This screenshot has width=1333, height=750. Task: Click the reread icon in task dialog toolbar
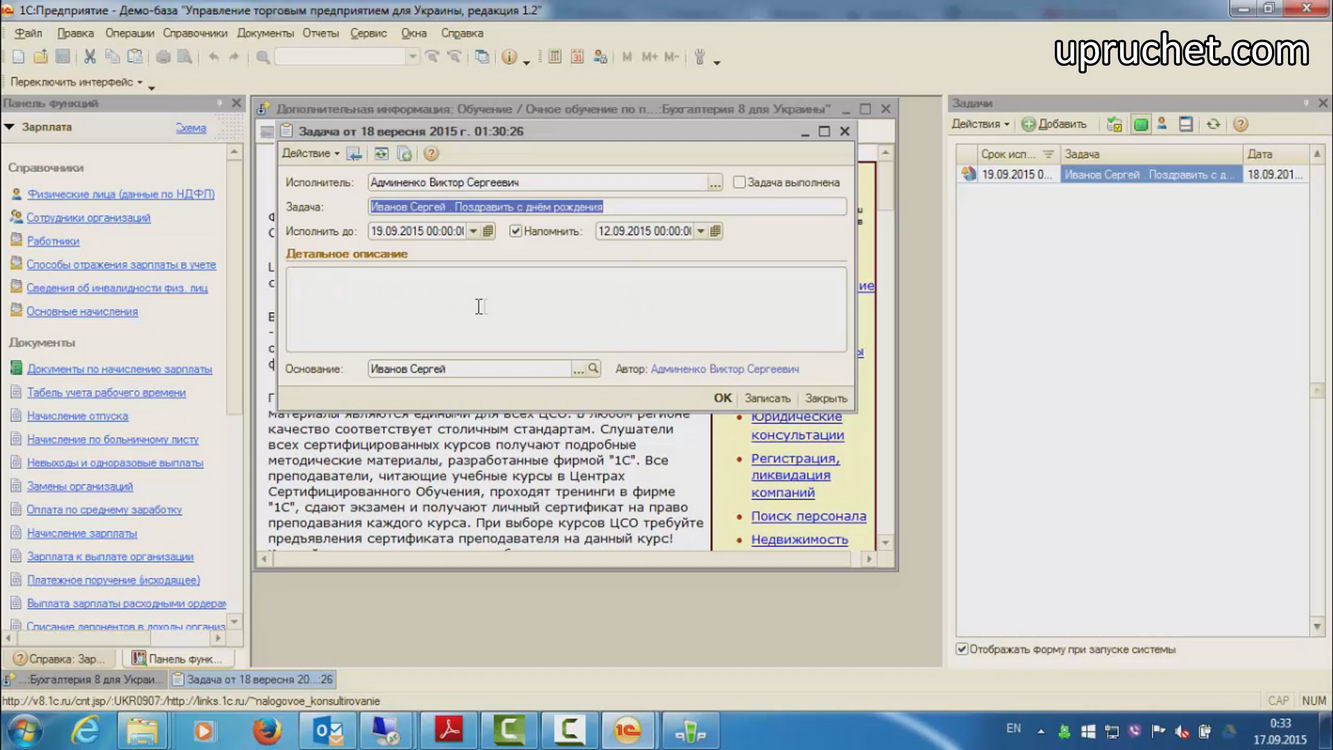point(381,153)
